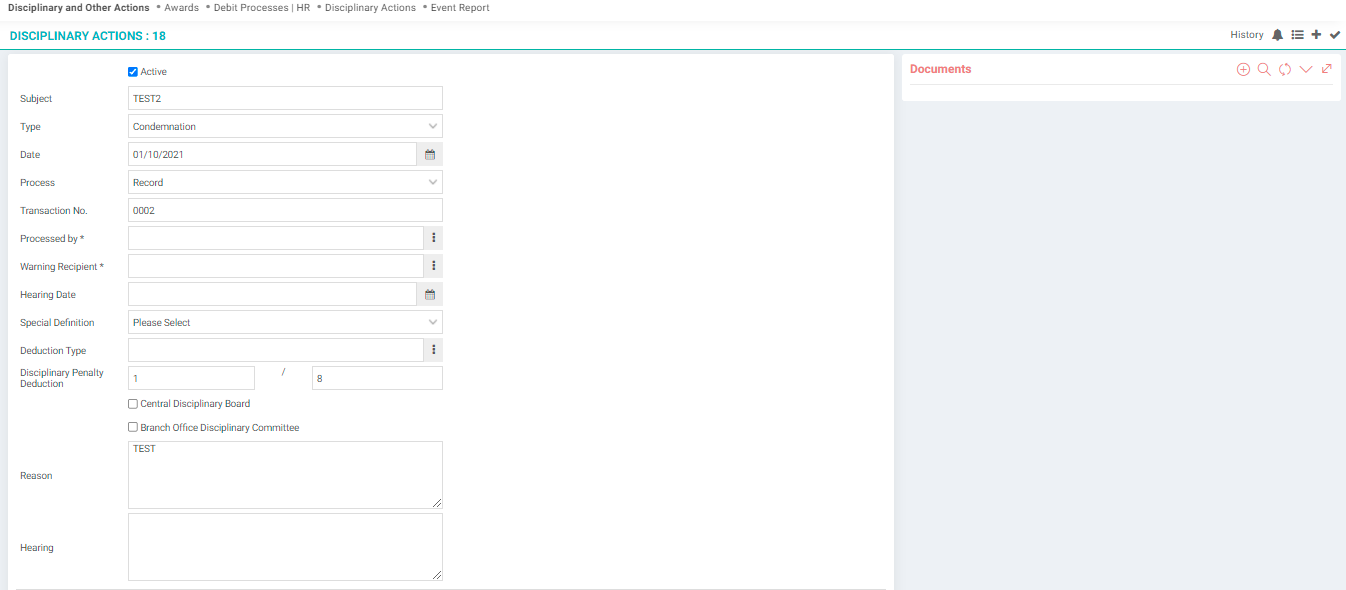Click the Disciplinary Penalty Deduction label
Image resolution: width=1346 pixels, height=590 pixels.
(62, 378)
